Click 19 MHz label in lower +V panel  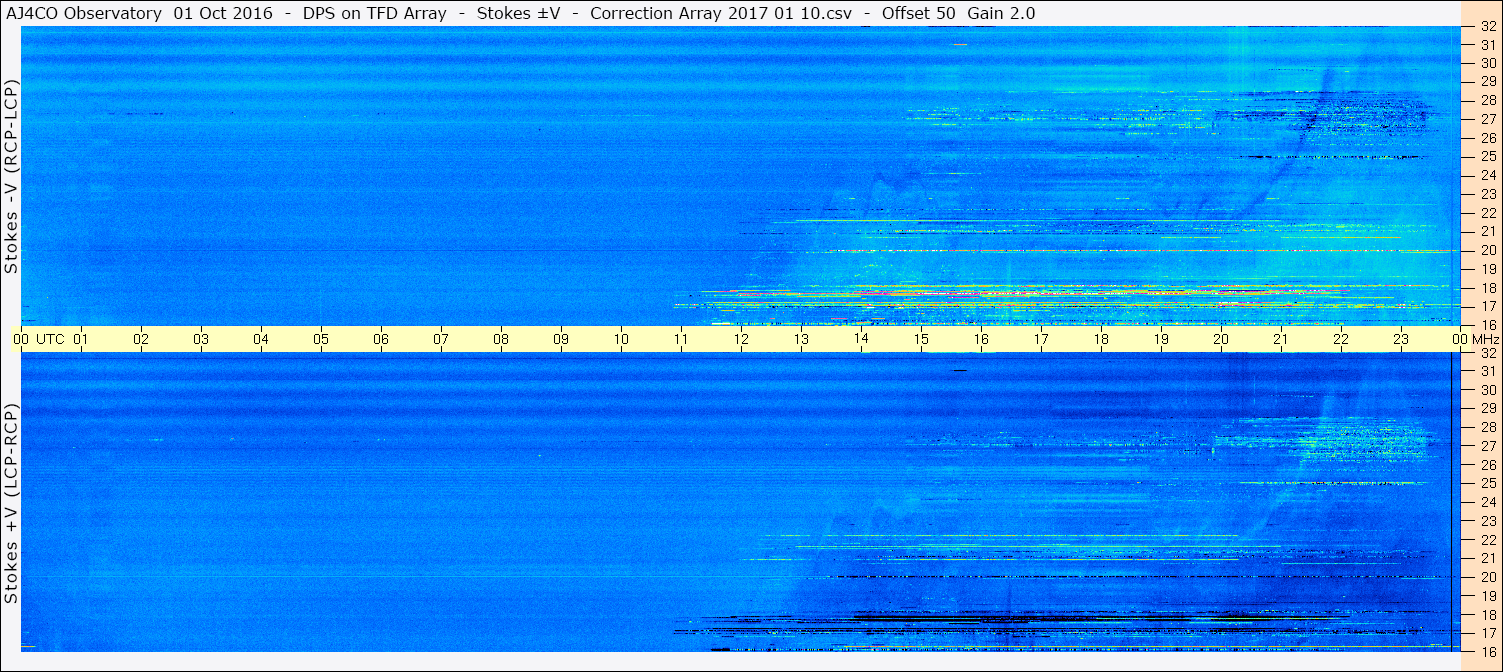(1488, 596)
